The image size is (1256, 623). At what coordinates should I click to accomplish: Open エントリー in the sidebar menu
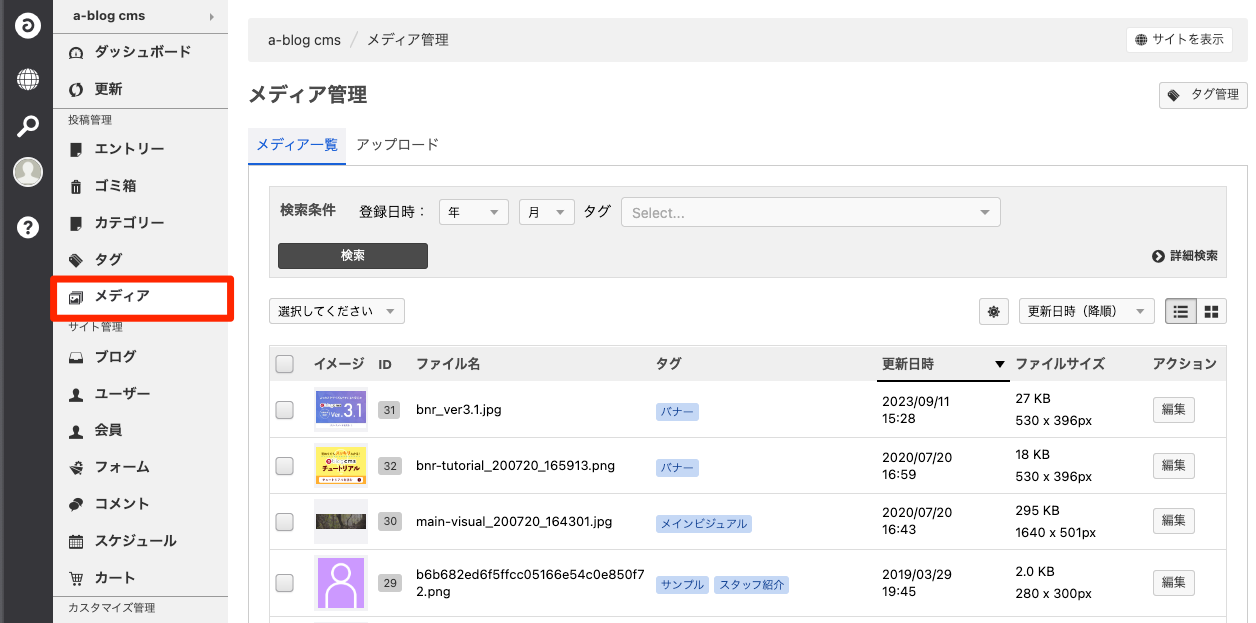pyautogui.click(x=129, y=149)
